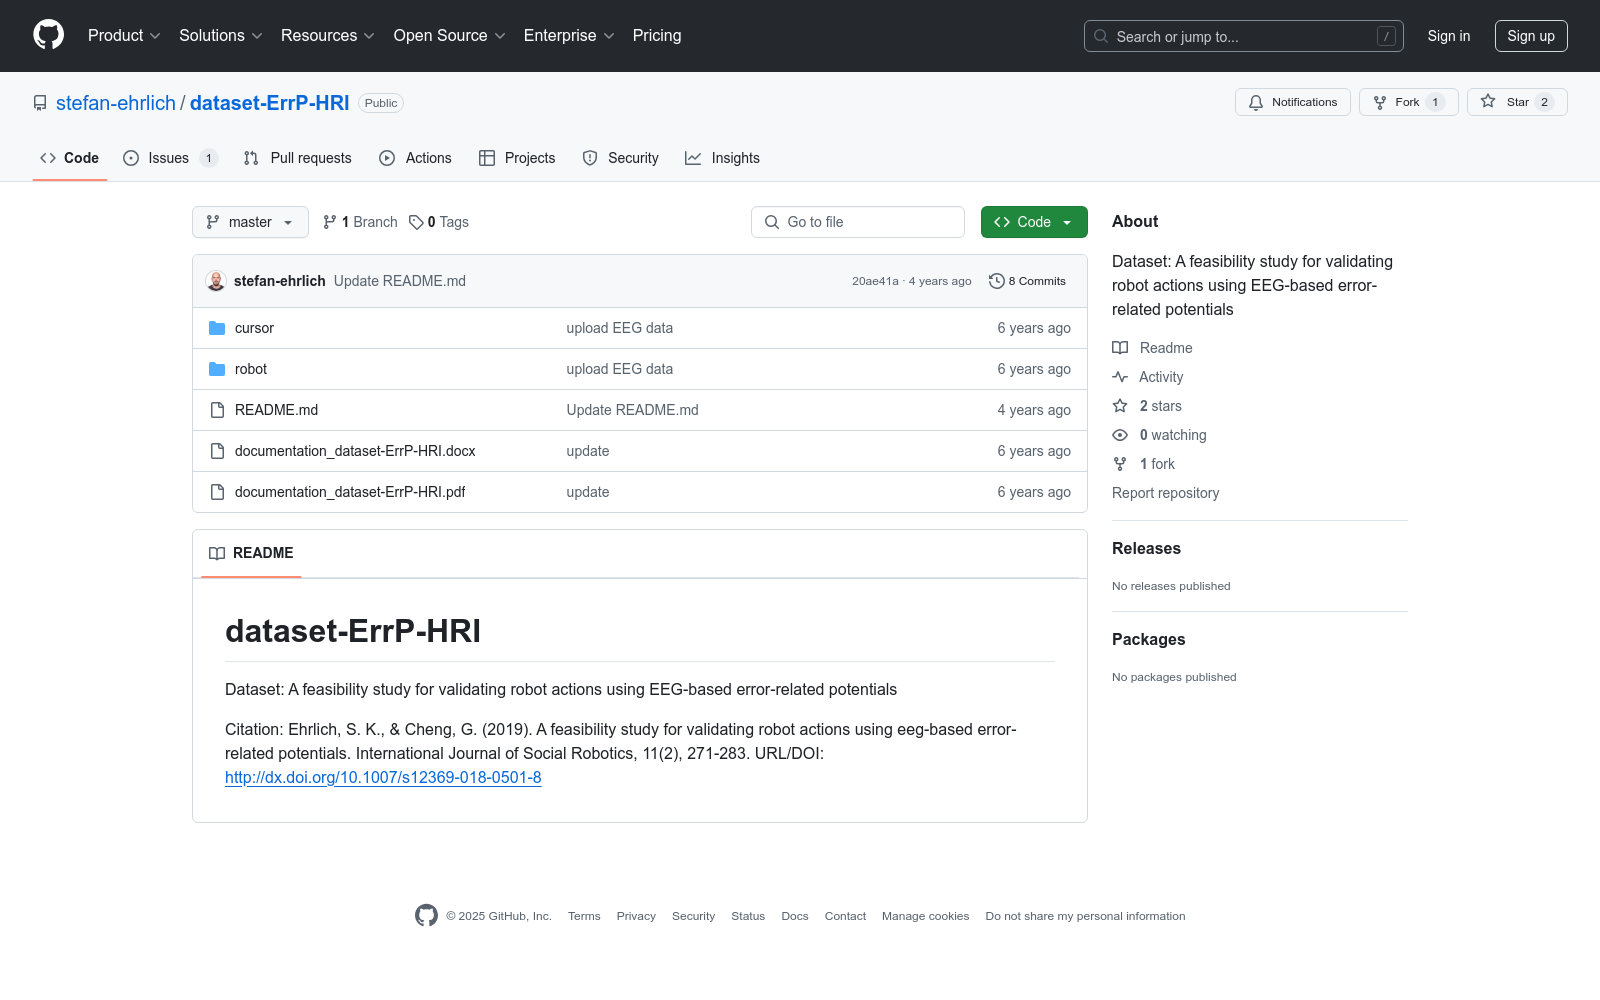Click the Packages heading link
Viewport: 1600px width, 1000px height.
[1148, 639]
